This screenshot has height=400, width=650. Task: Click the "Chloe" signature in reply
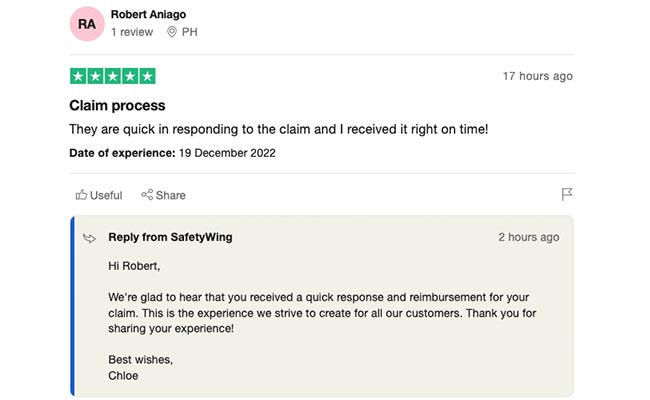click(125, 375)
